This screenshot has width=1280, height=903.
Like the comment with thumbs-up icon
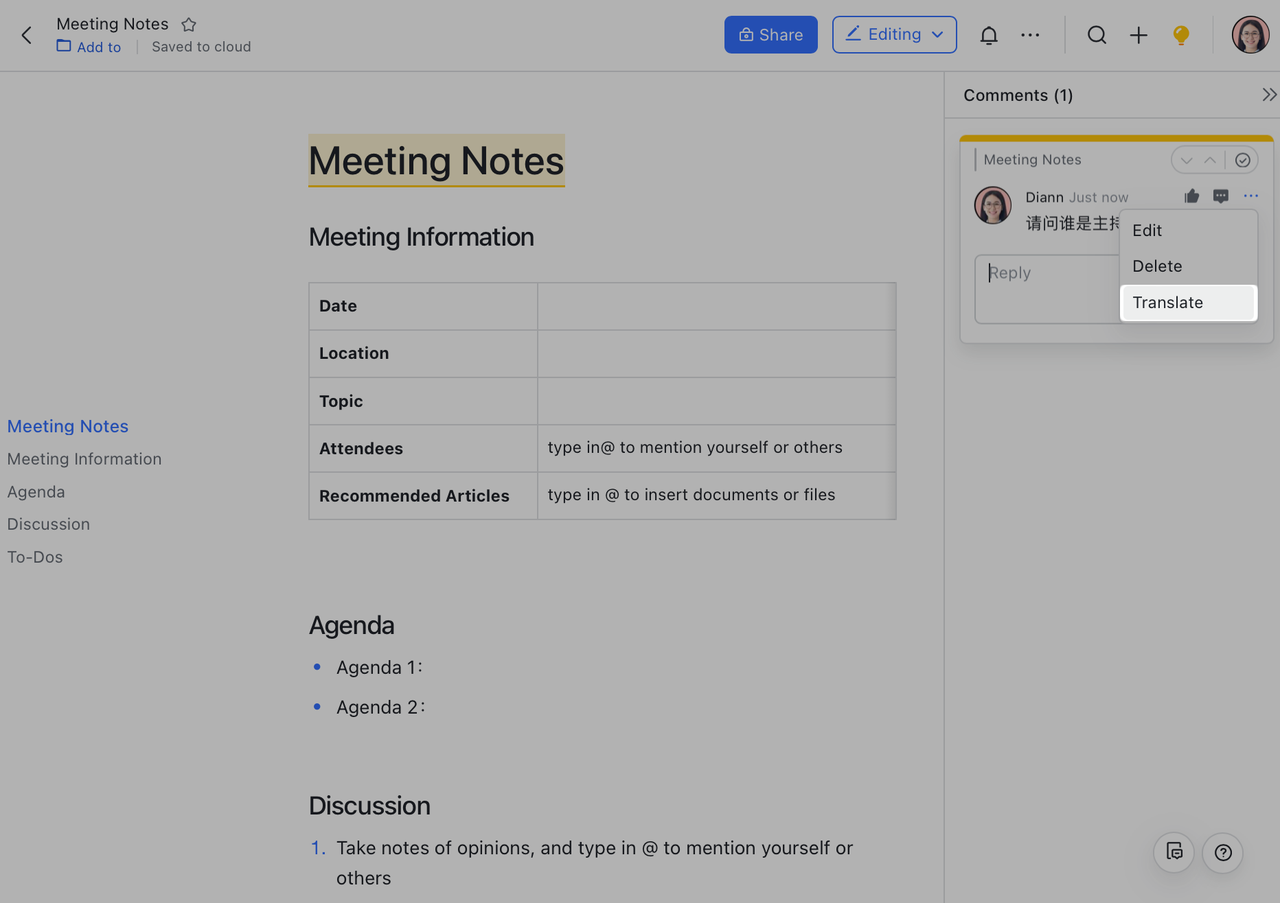click(x=1191, y=196)
